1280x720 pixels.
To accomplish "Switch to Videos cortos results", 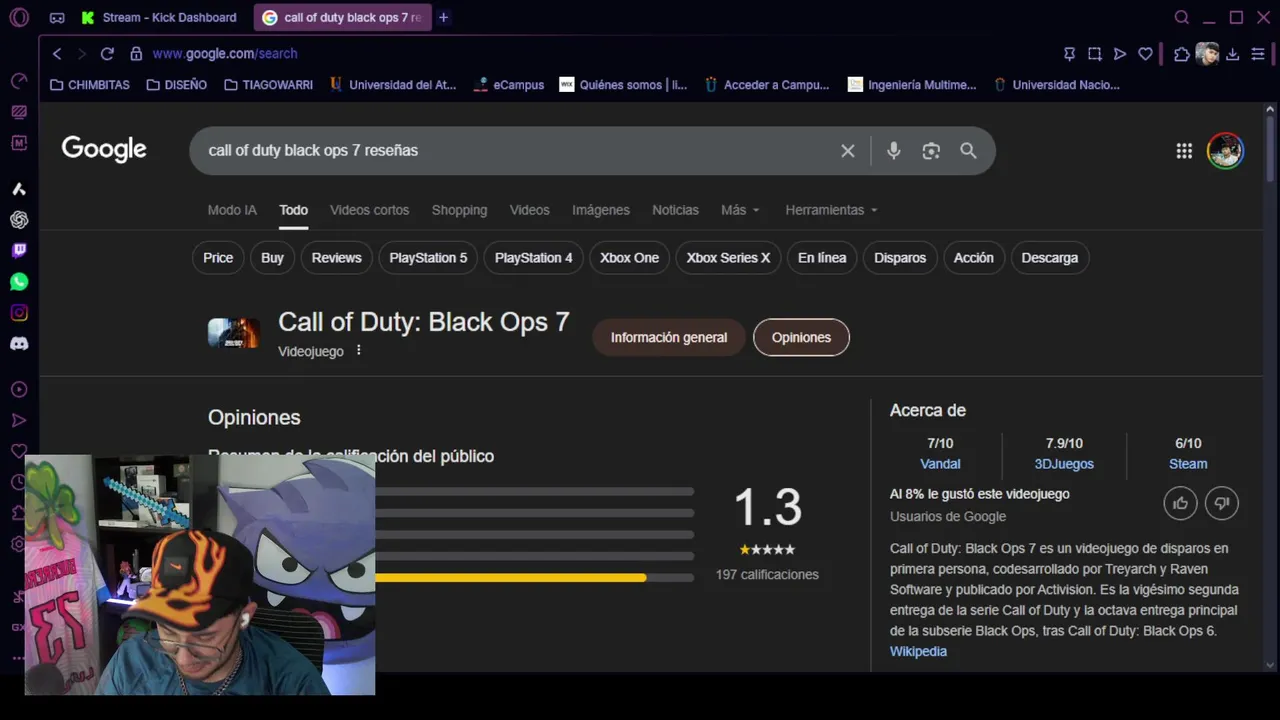I will 369,210.
